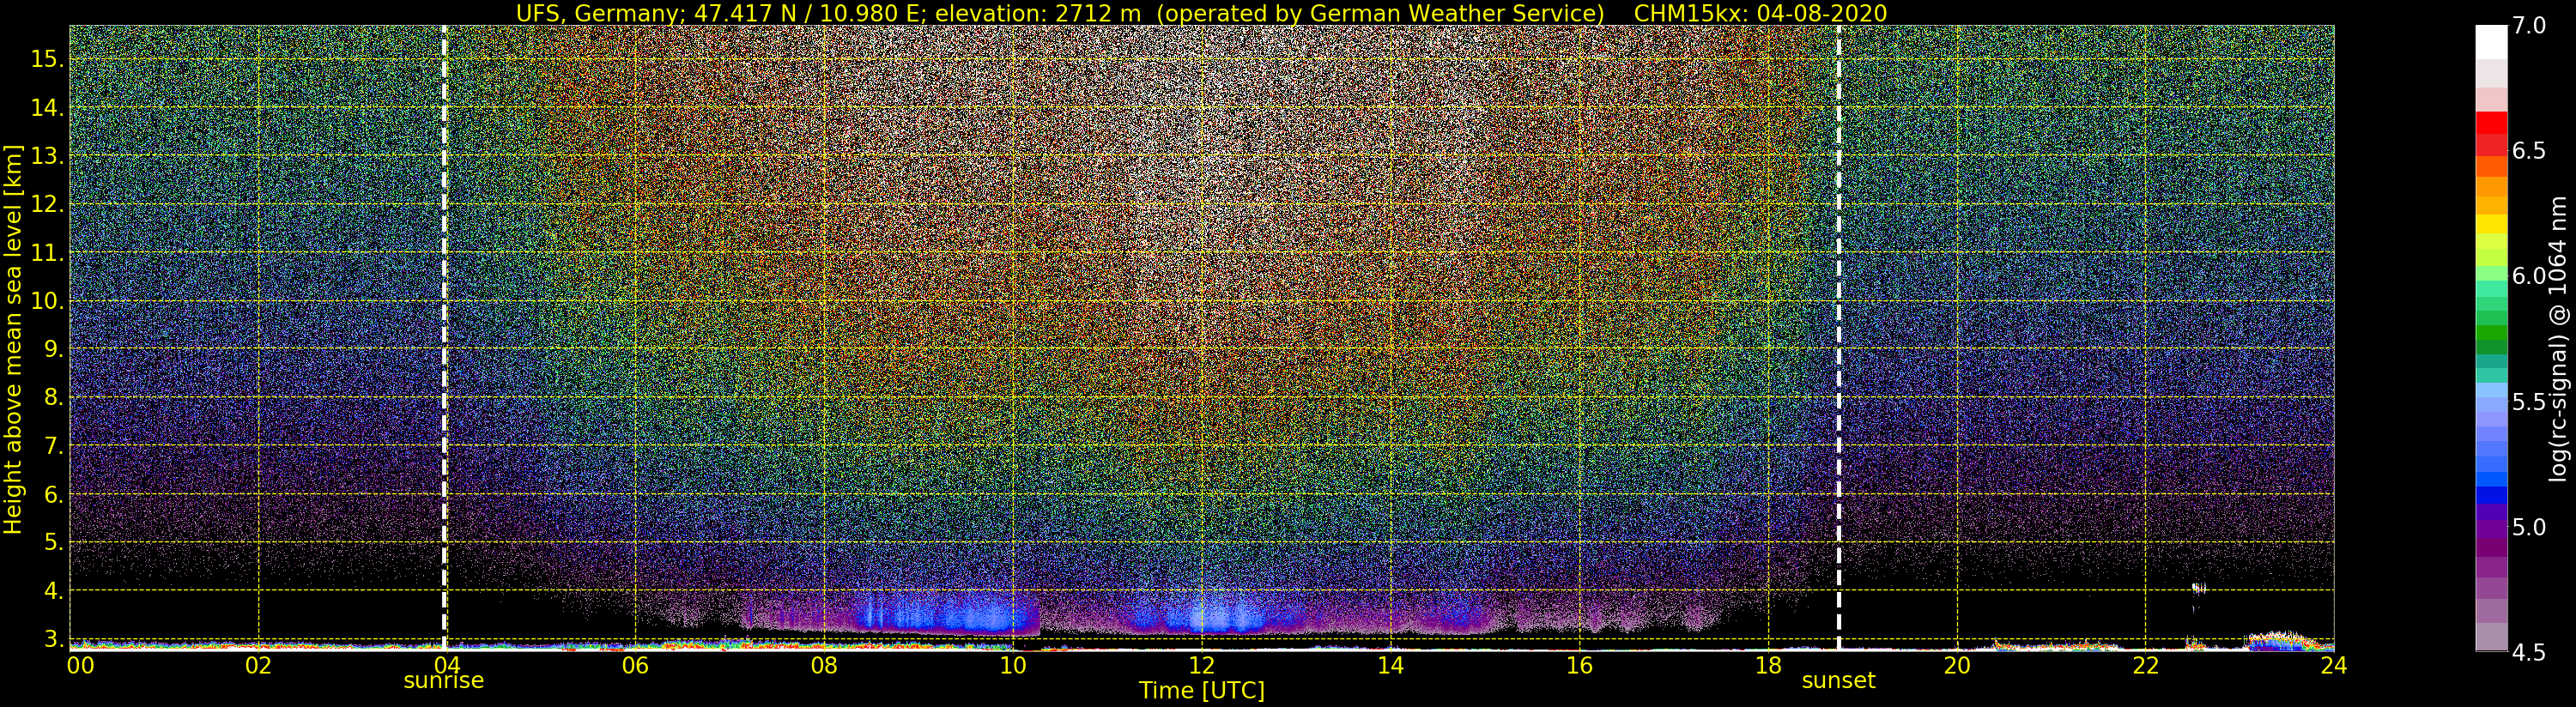Click height tick '14.' on height axis
The height and width of the screenshot is (707, 2576).
[47, 107]
